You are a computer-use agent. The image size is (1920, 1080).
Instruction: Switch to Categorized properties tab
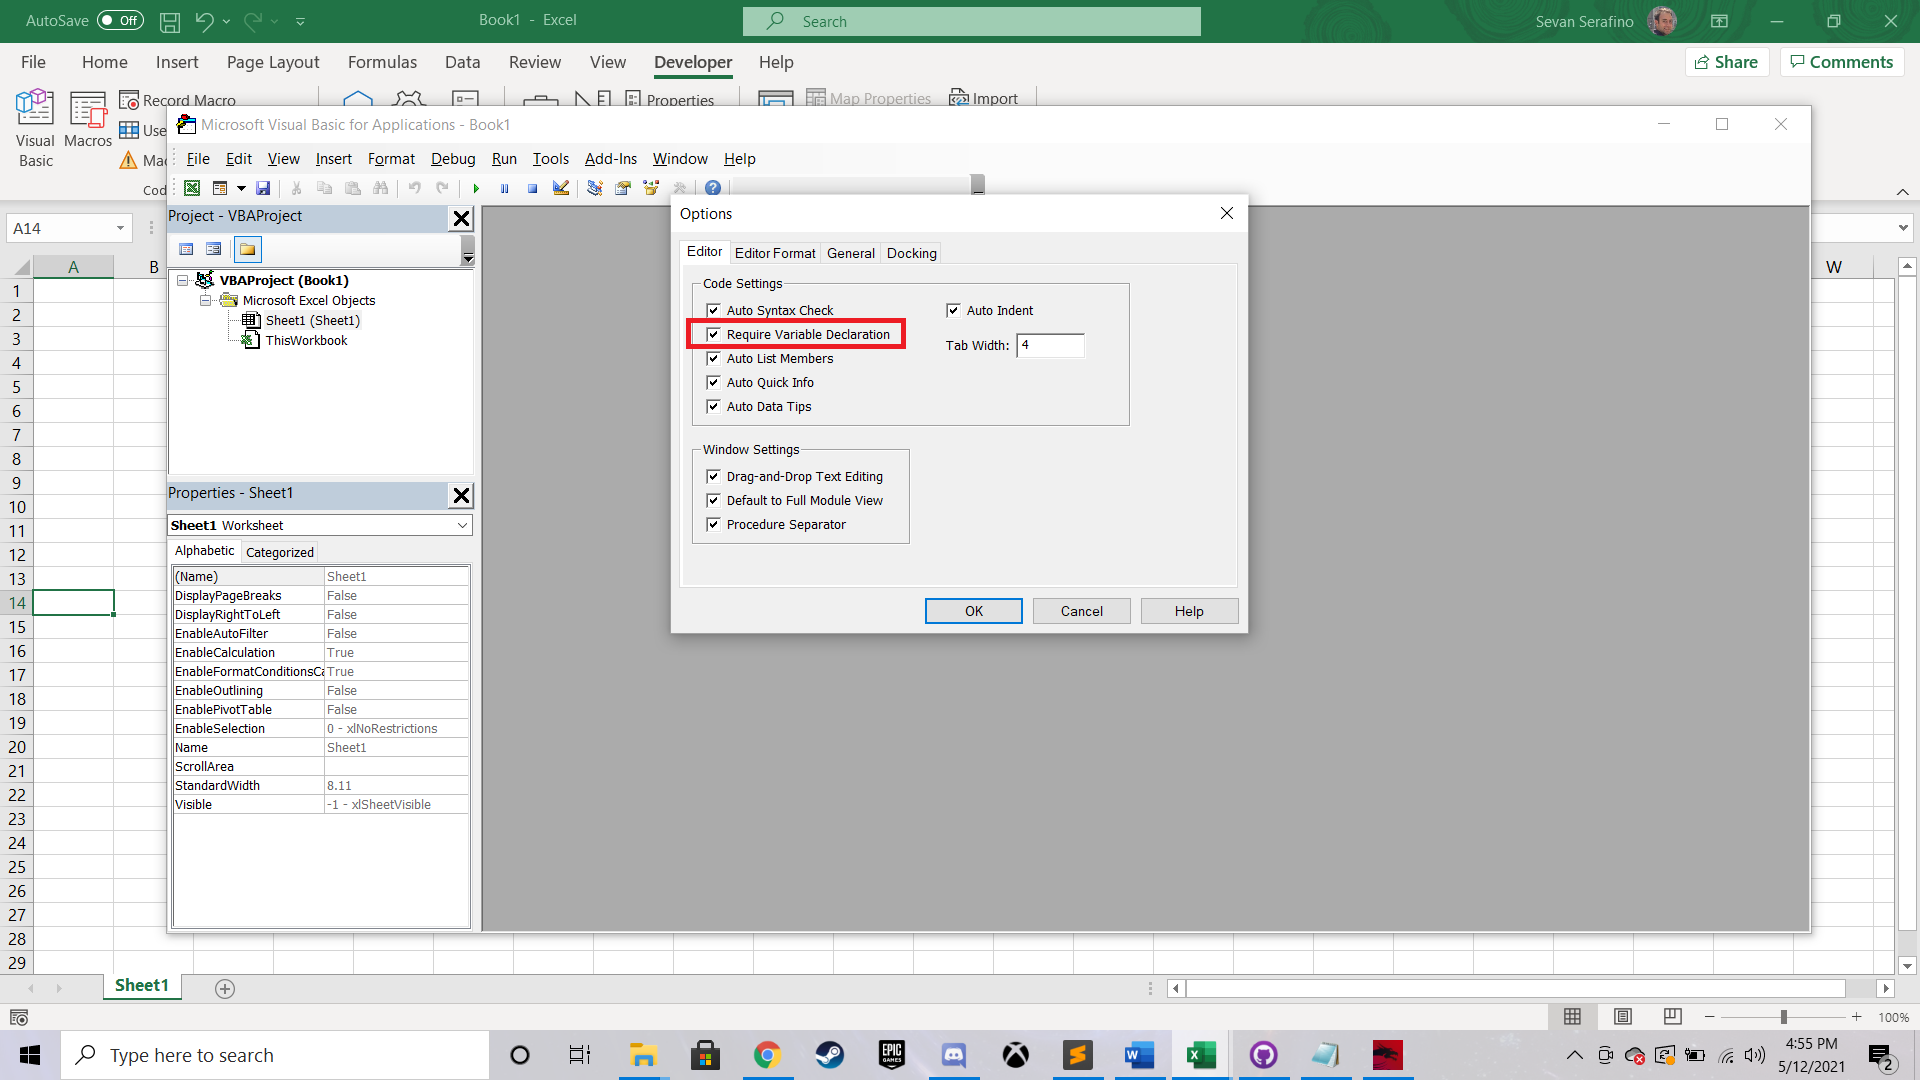(280, 552)
